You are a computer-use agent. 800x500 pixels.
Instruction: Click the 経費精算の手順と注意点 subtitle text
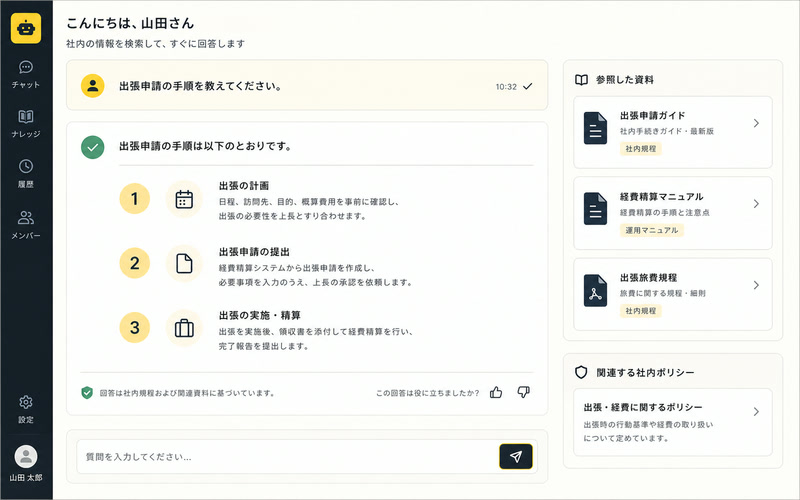click(665, 212)
